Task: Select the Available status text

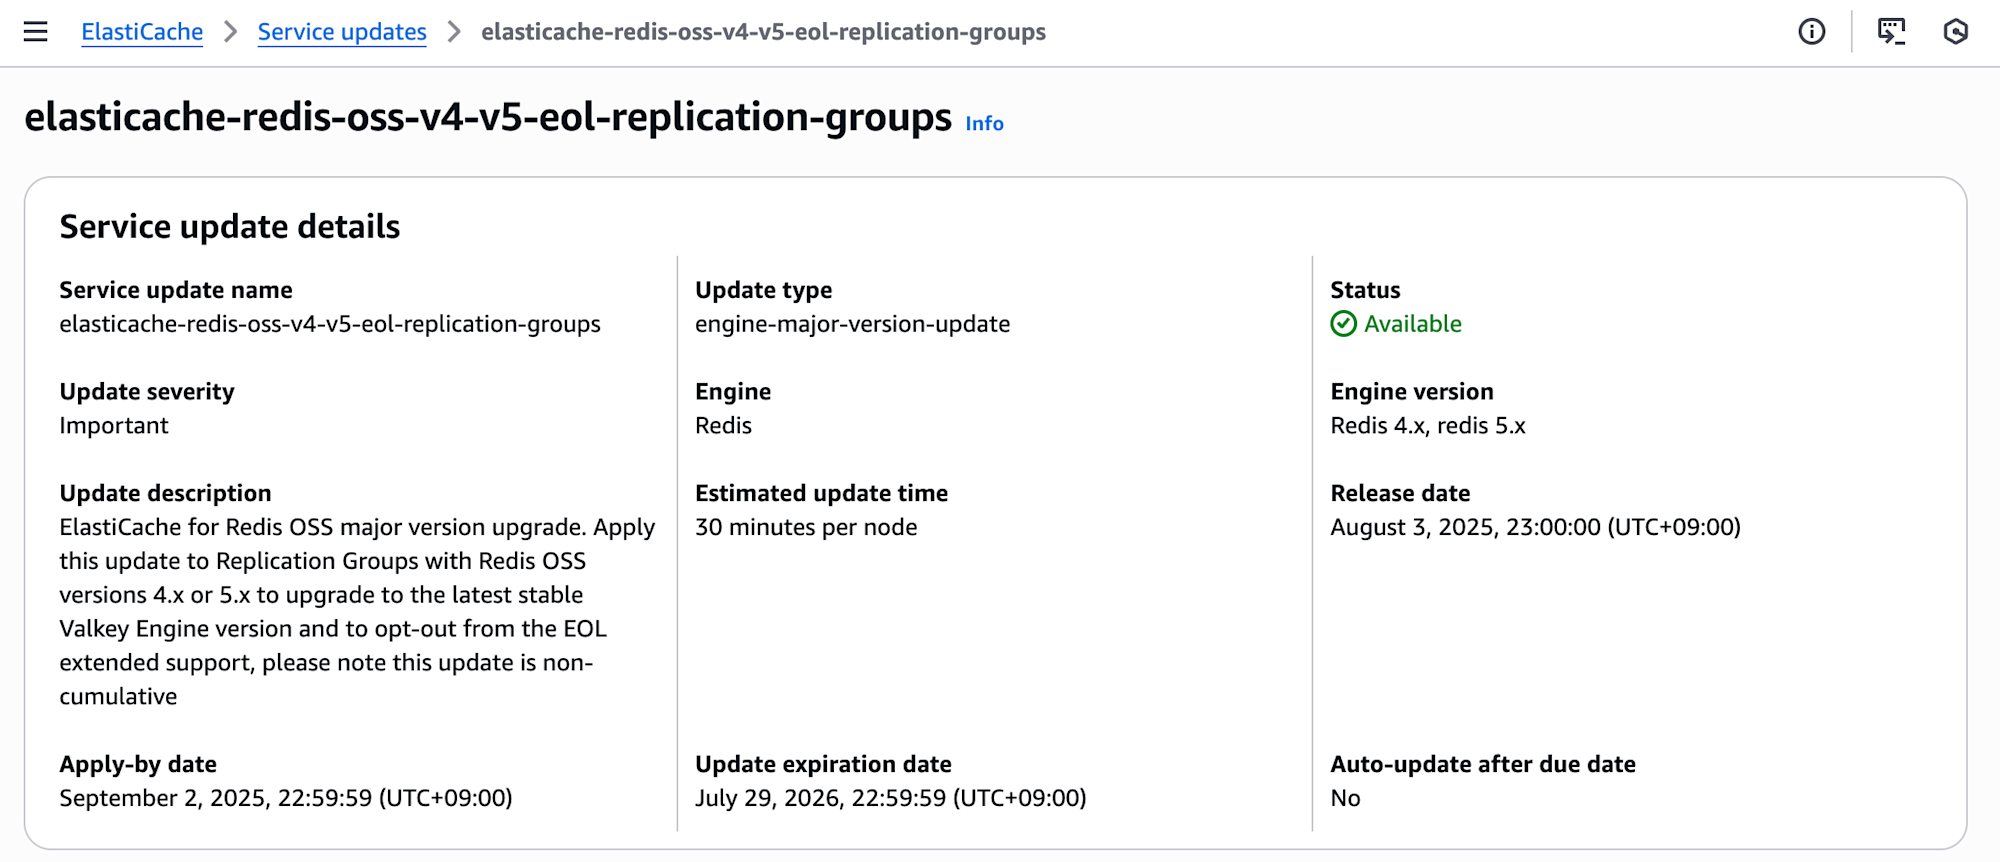Action: (1413, 324)
